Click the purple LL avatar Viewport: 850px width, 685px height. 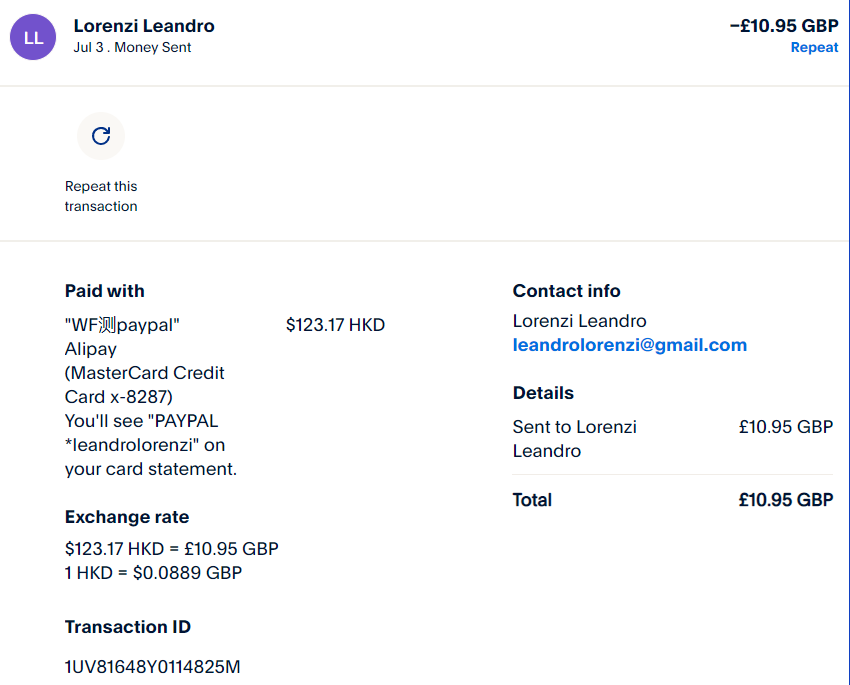(x=33, y=37)
